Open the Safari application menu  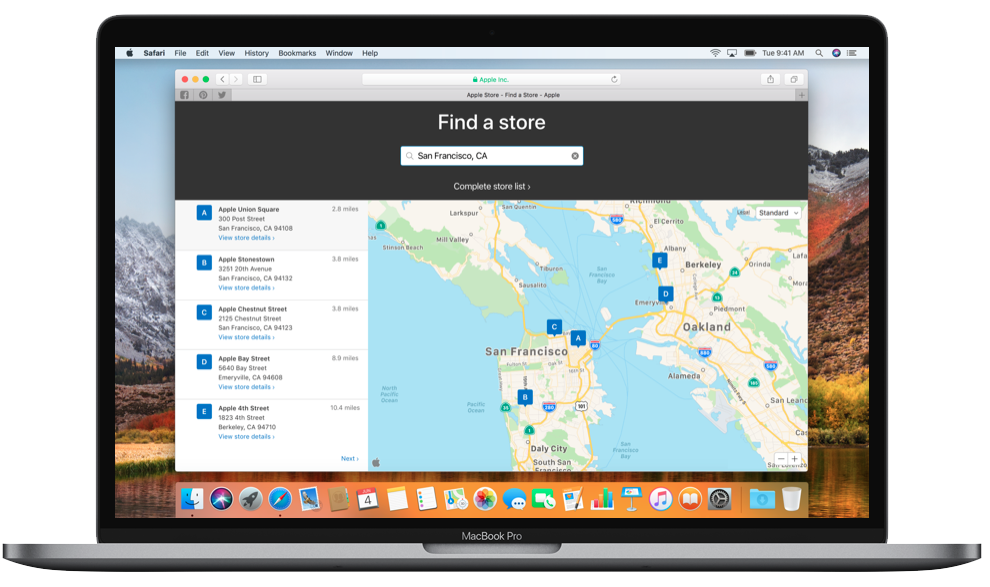point(154,53)
